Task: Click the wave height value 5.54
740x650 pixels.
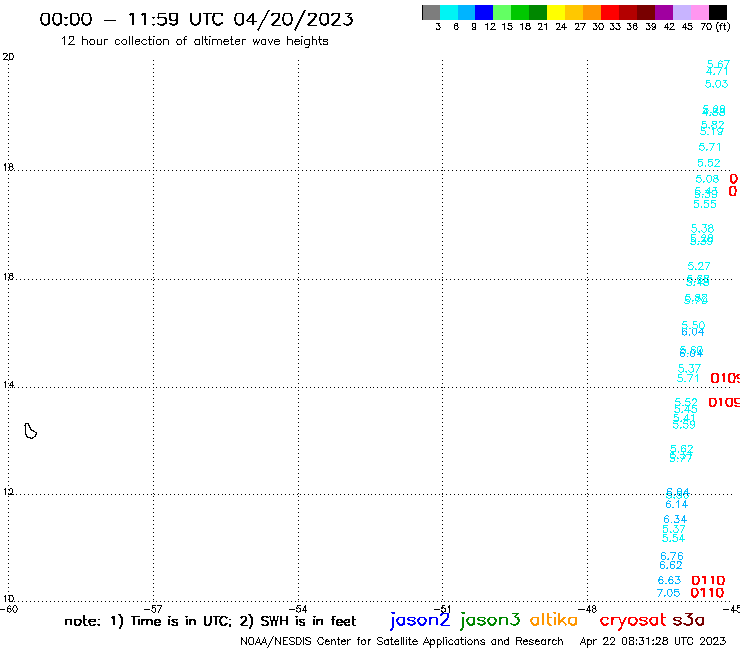Action: pyautogui.click(x=673, y=538)
